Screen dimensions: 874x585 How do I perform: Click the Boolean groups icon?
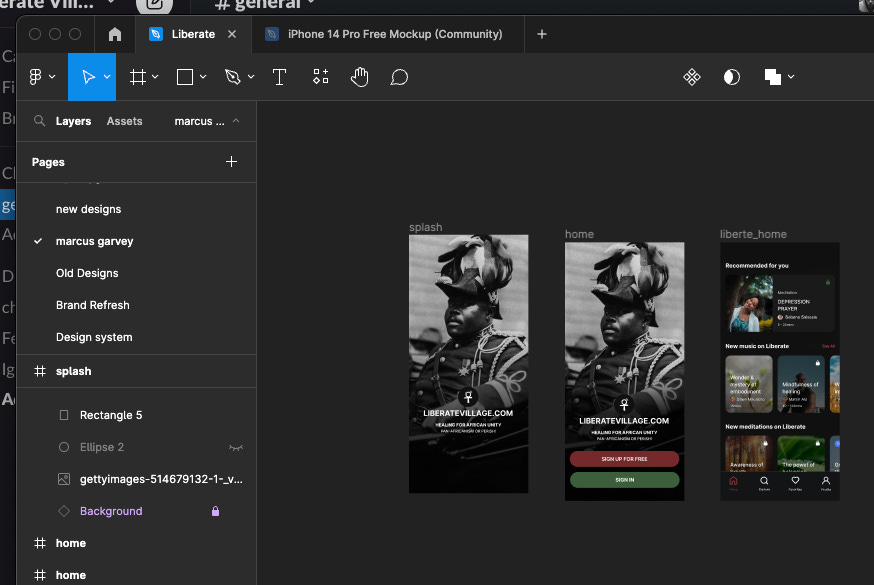[x=773, y=77]
